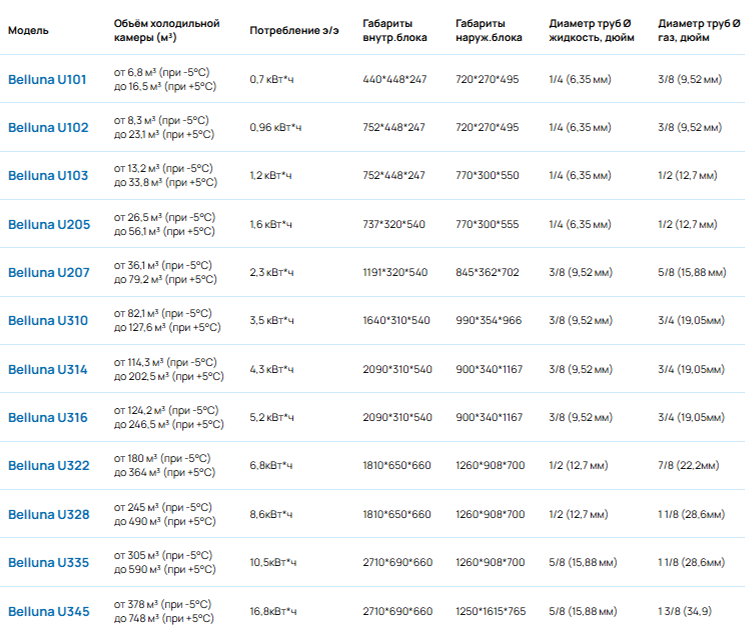
Task: Open the Belluna U316 product link
Action: pos(48,417)
